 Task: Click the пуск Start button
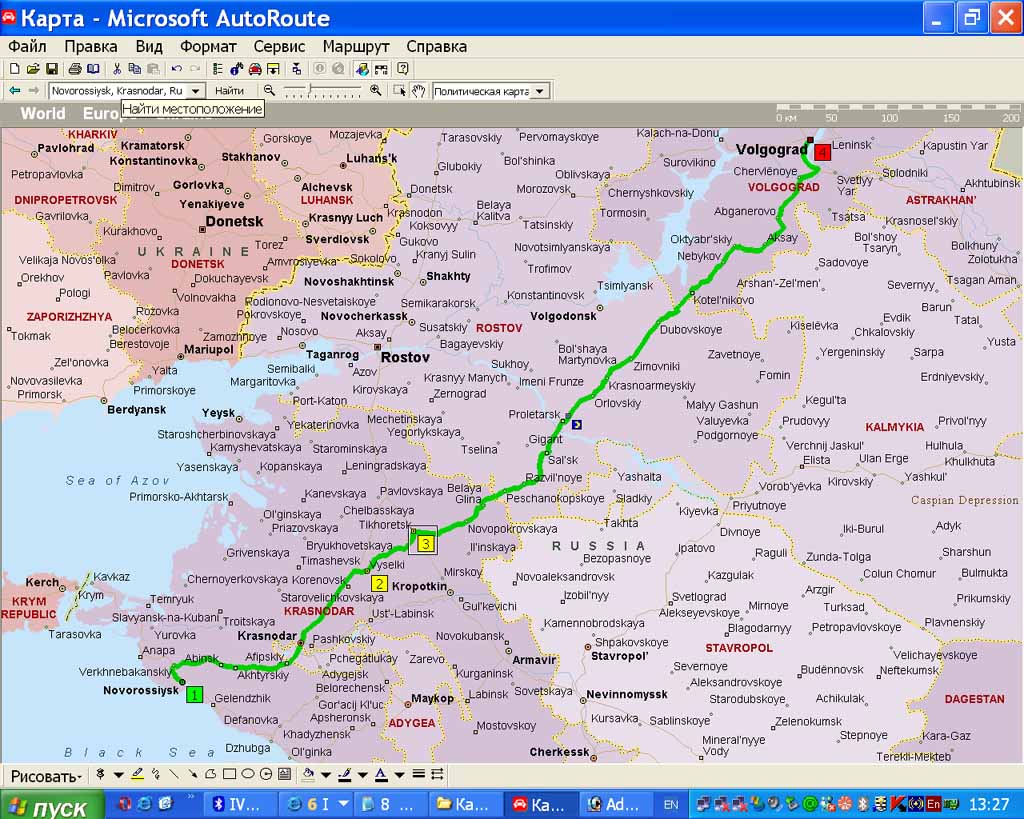51,806
